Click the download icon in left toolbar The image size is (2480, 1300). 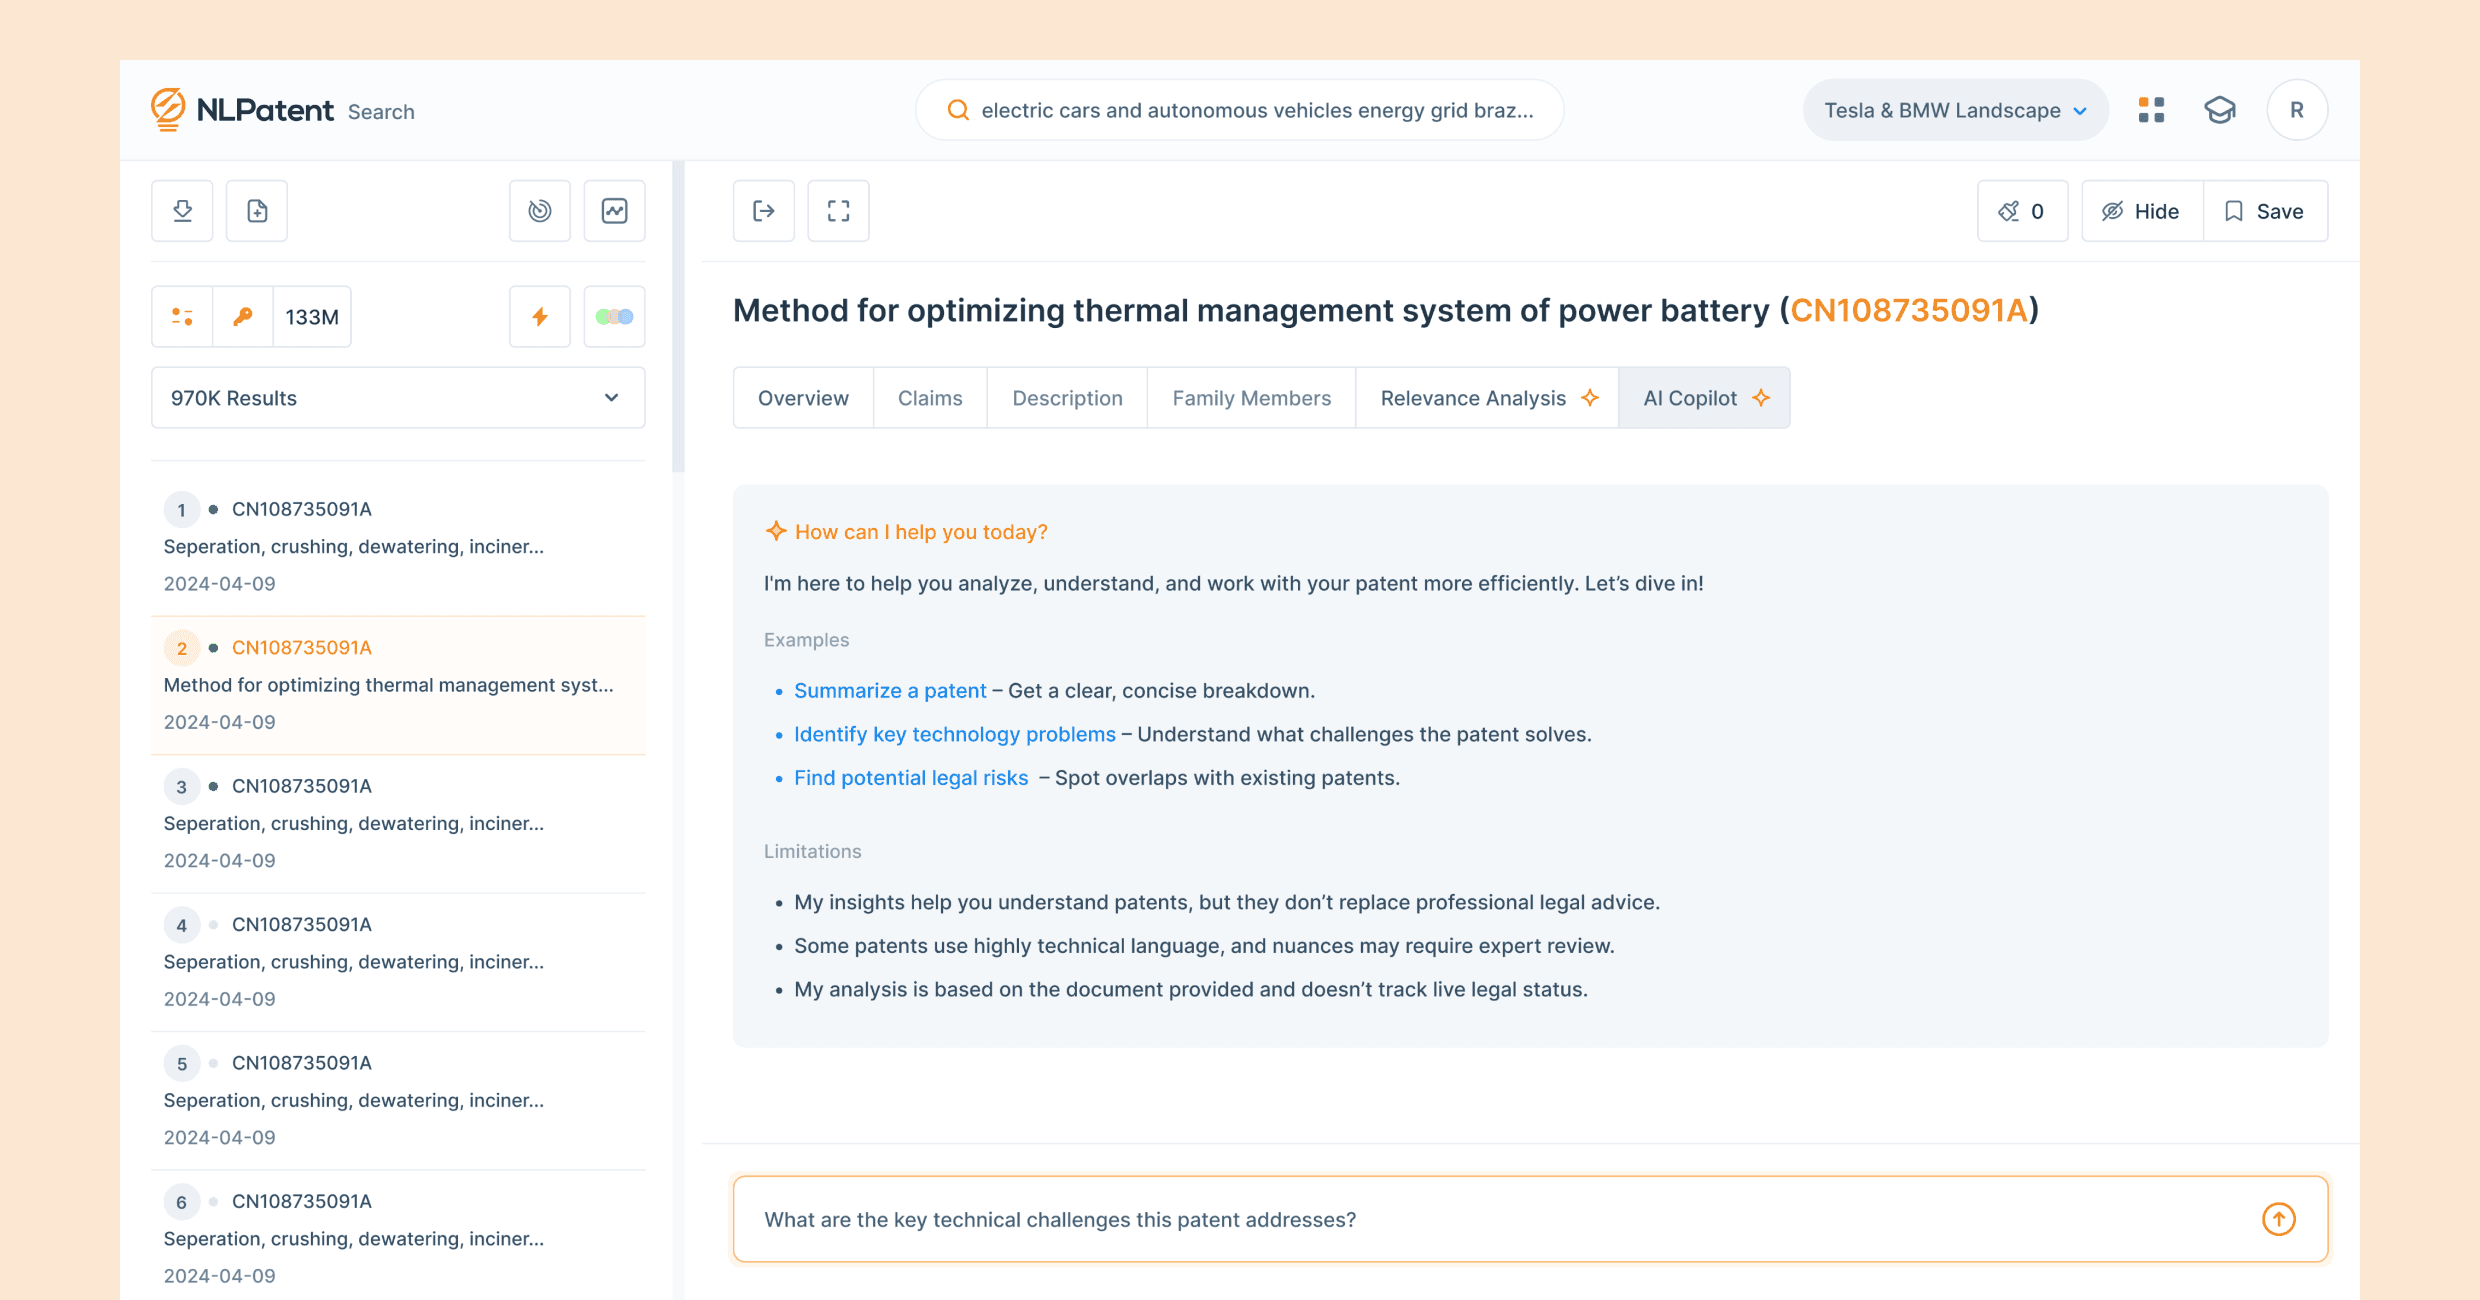[x=182, y=211]
